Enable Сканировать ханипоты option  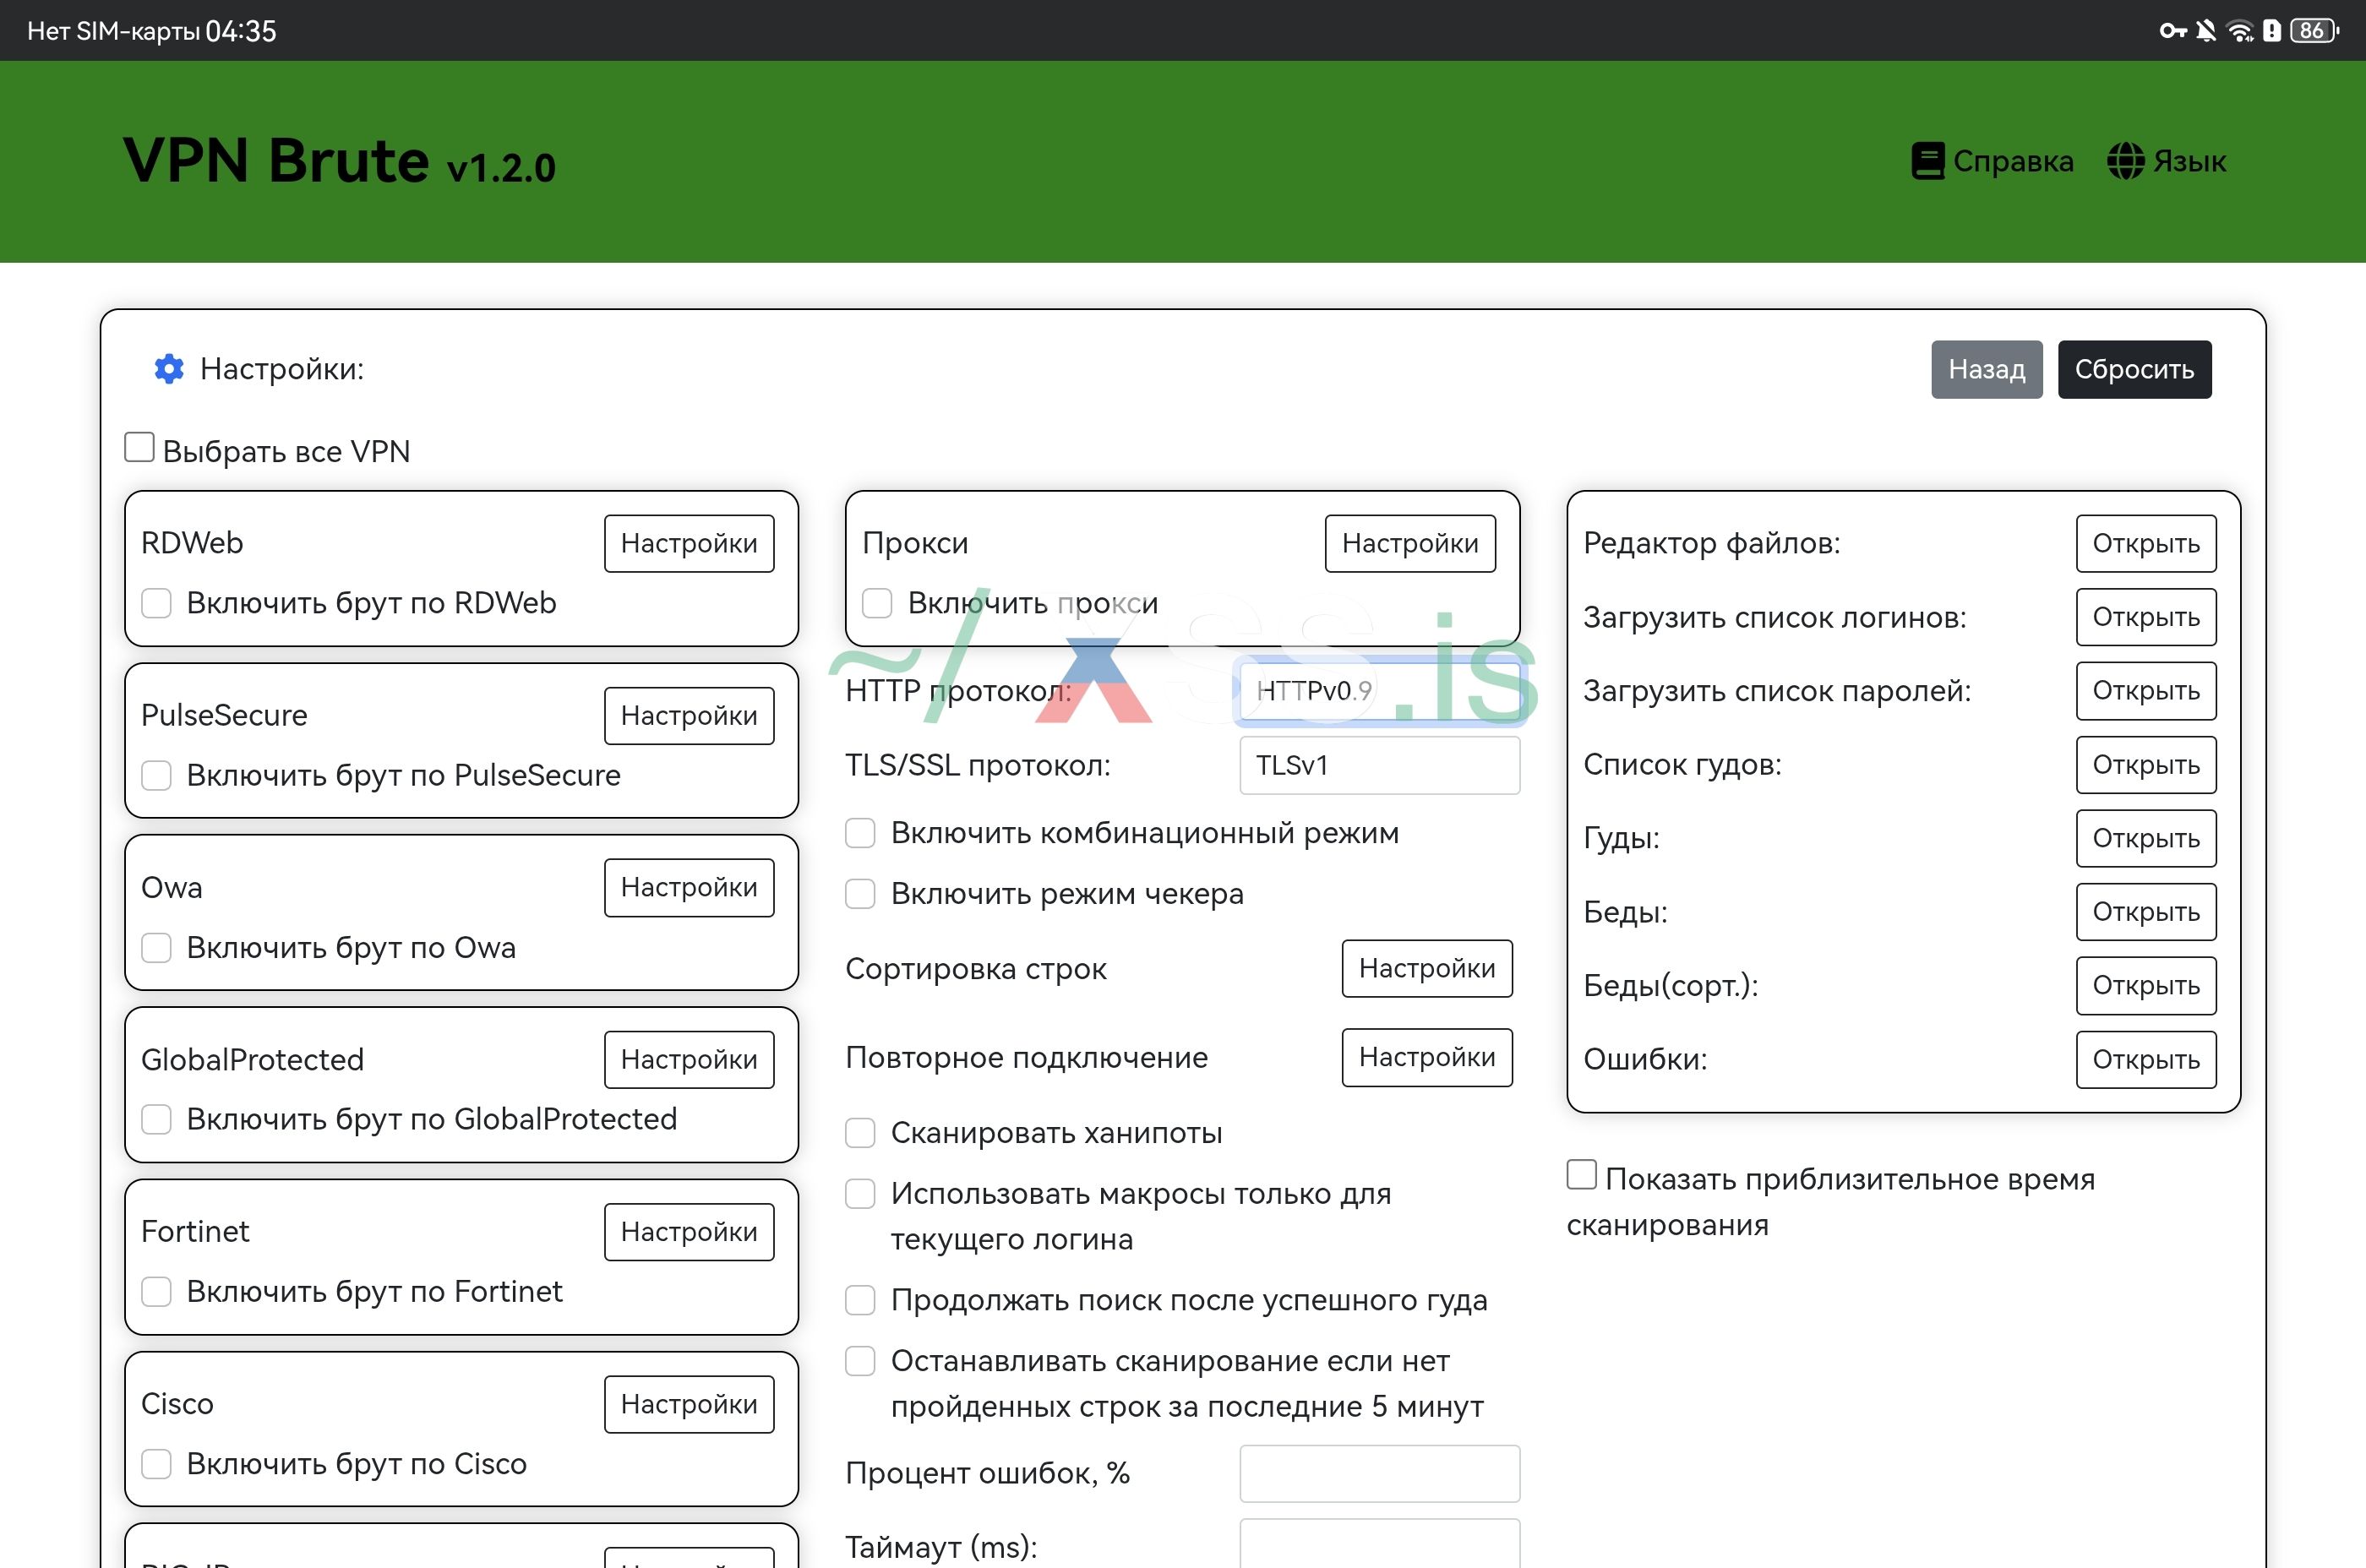click(860, 1132)
